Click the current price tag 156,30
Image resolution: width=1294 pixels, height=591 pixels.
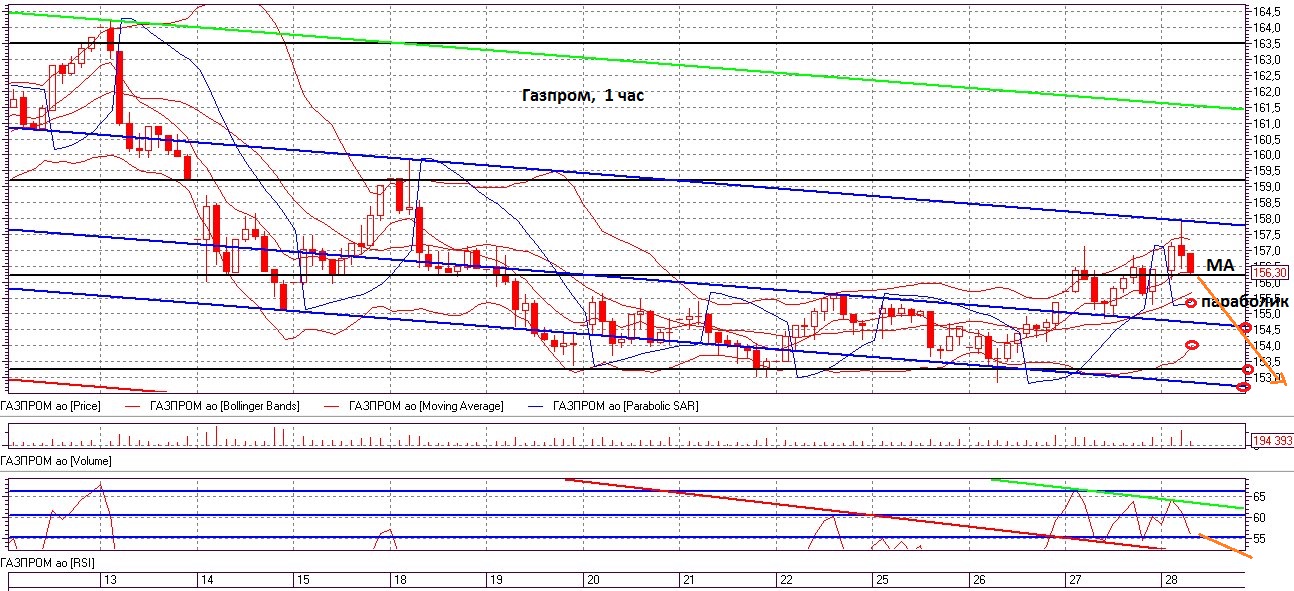click(x=1268, y=272)
